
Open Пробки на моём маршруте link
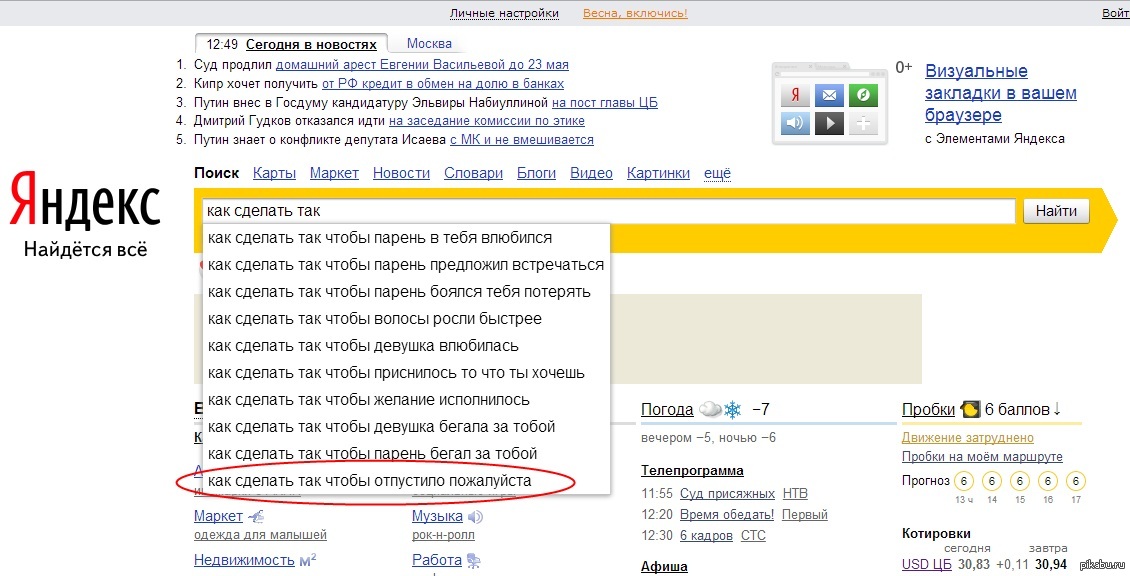tap(982, 456)
